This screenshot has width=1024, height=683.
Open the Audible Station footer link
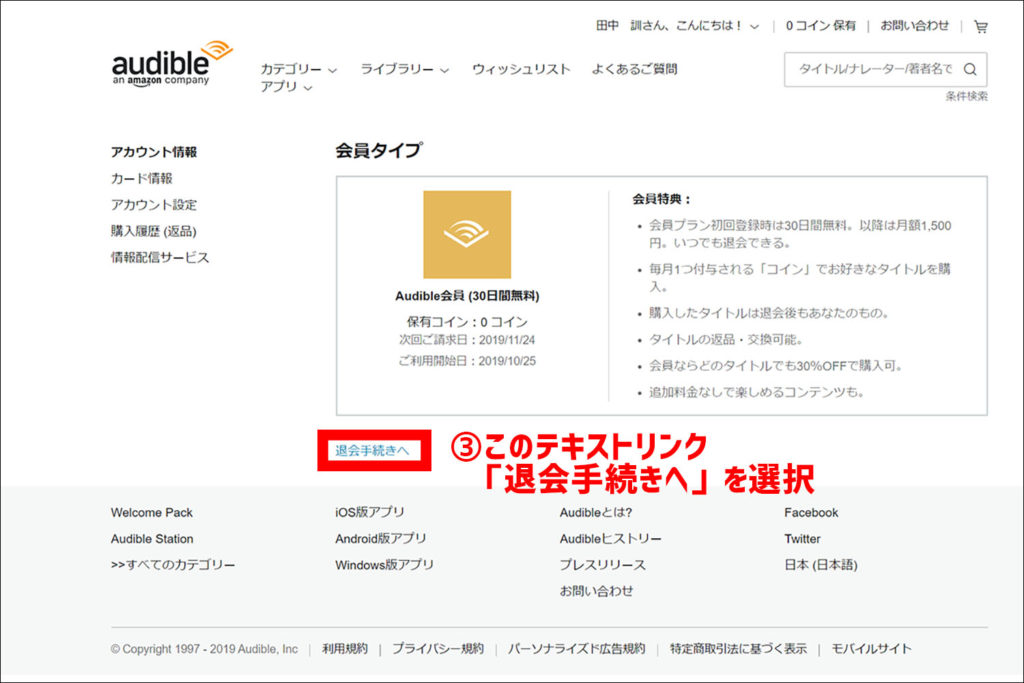(152, 539)
